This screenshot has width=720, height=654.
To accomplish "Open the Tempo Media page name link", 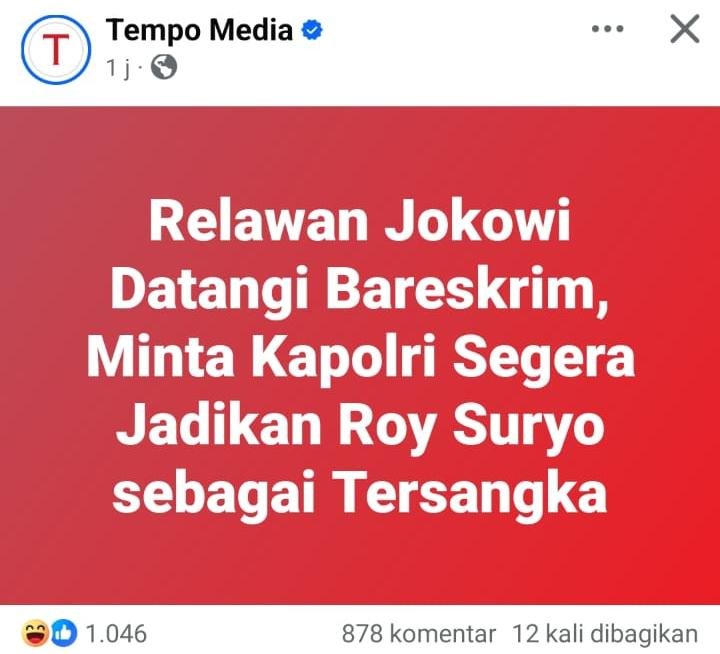I will pyautogui.click(x=199, y=30).
